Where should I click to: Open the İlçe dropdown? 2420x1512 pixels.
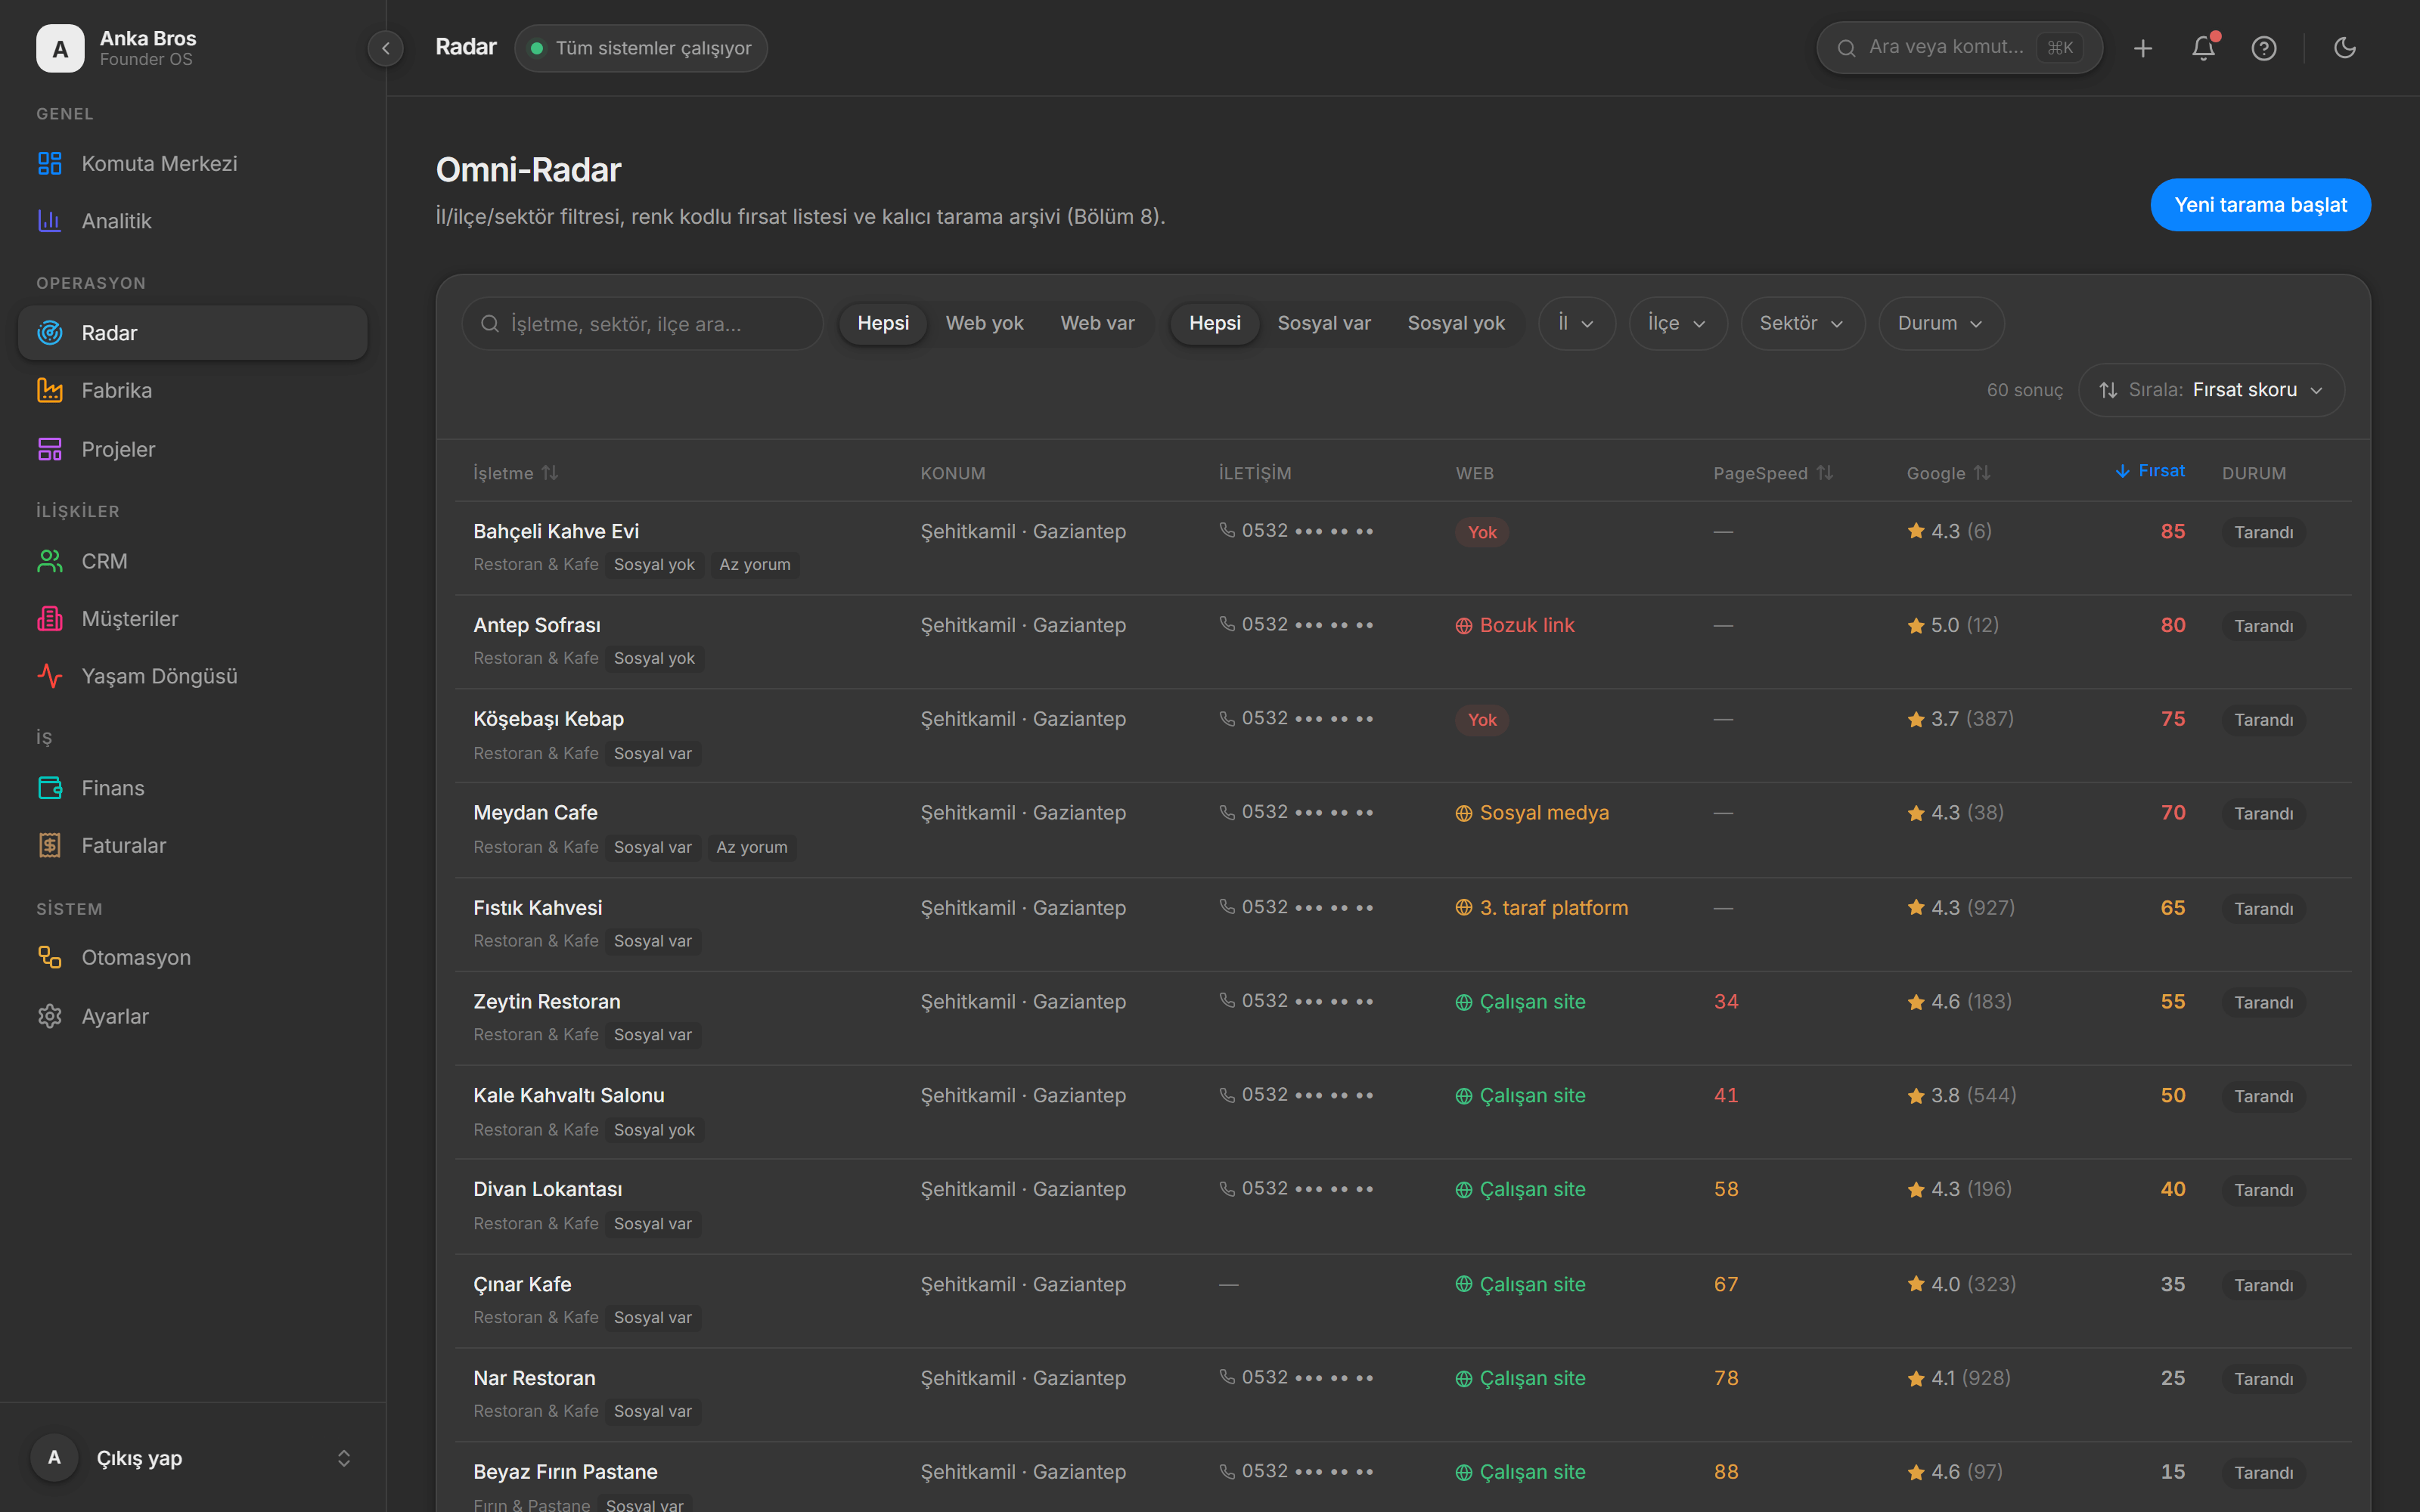click(x=1677, y=323)
